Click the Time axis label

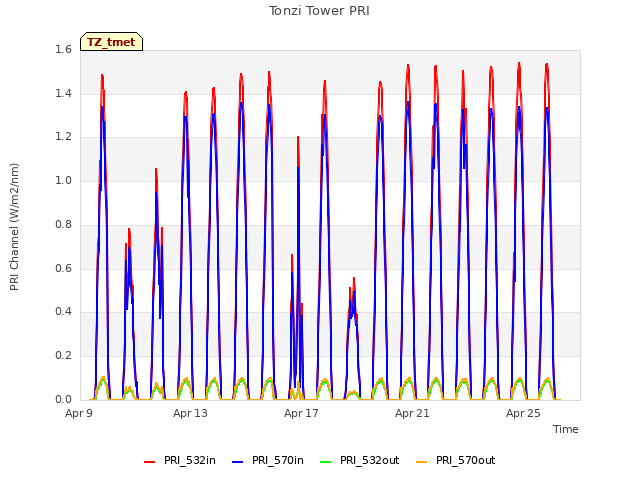tap(566, 429)
